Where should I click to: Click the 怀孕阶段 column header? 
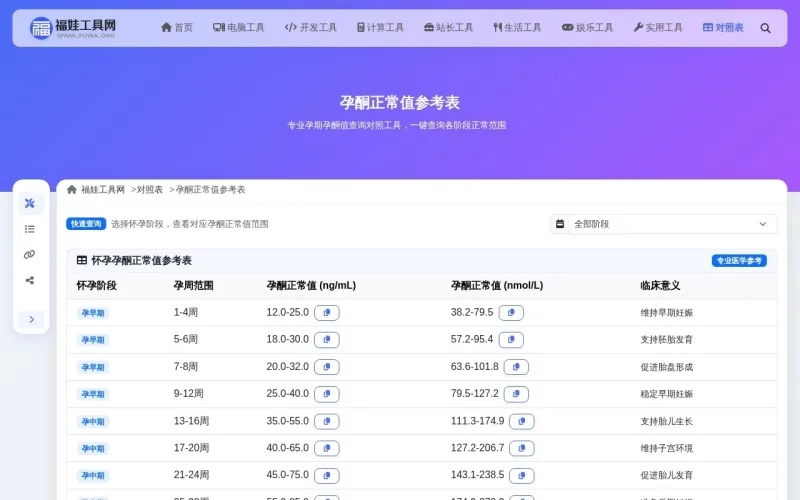point(96,286)
